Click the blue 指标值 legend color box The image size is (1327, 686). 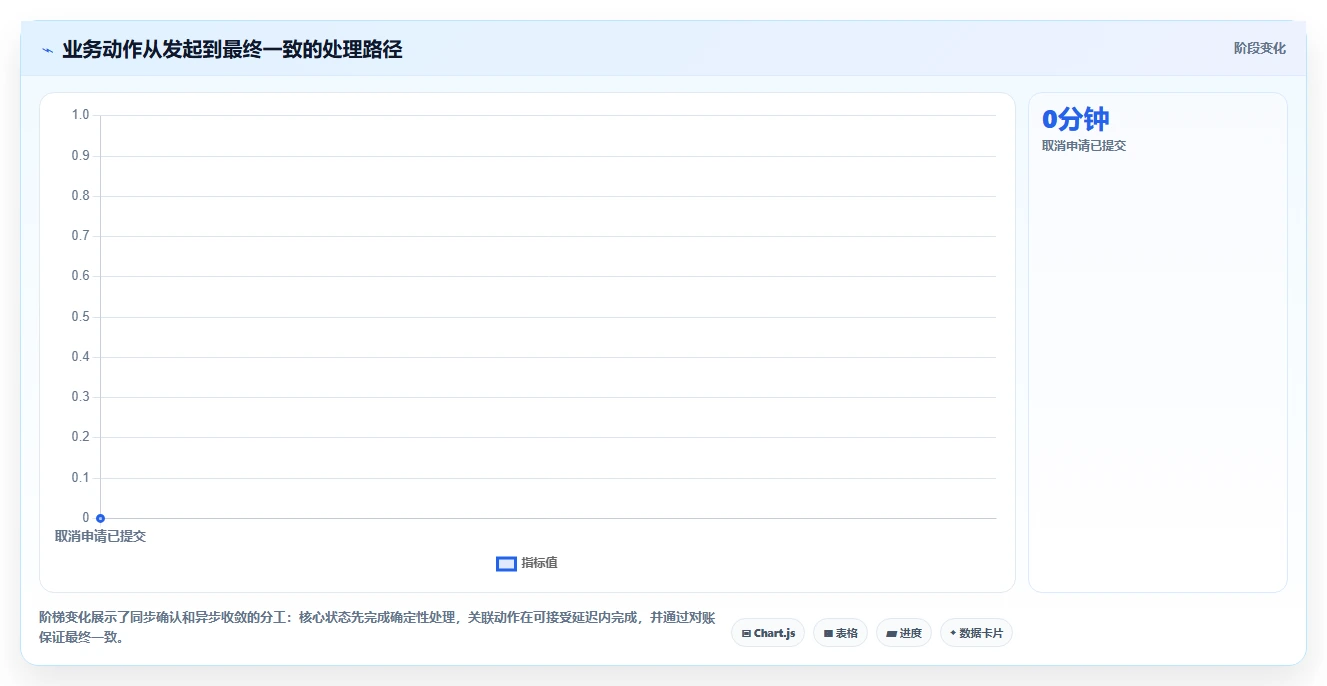506,564
